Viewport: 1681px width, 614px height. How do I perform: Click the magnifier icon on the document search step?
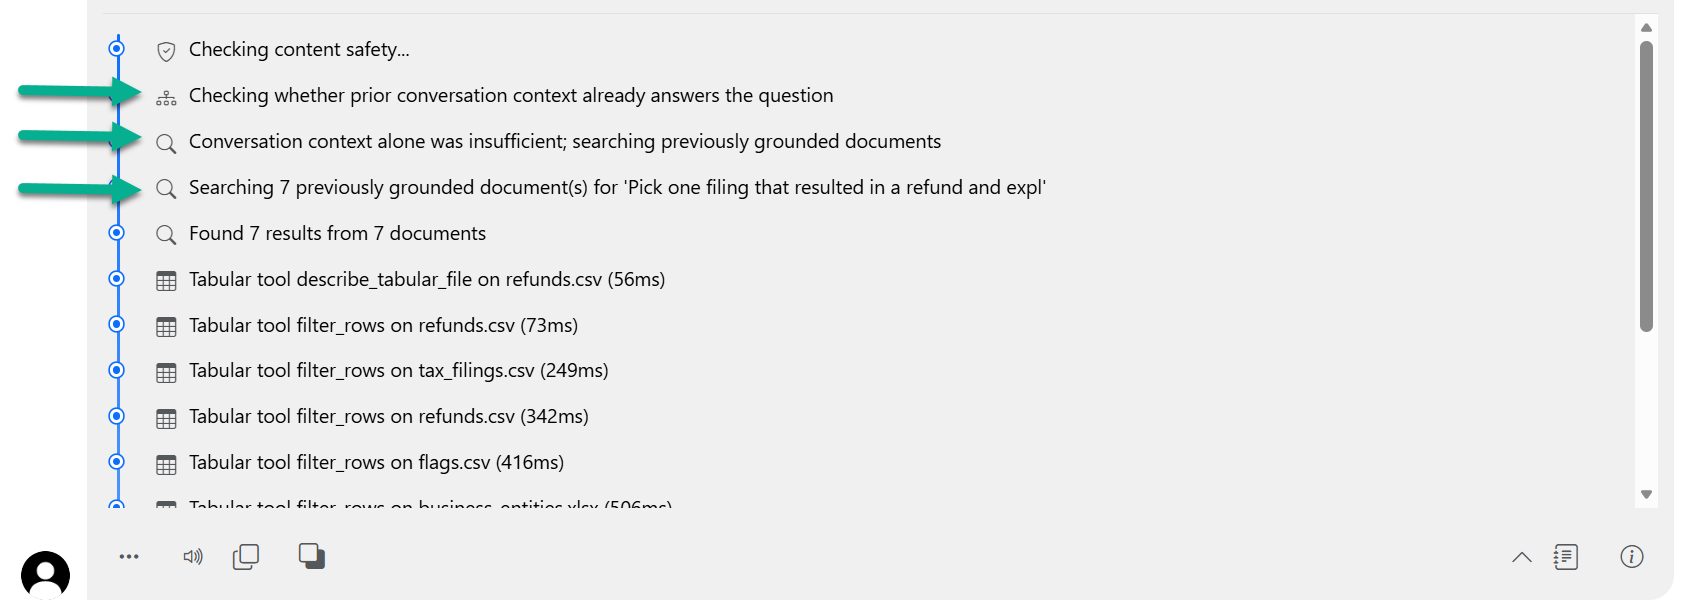[166, 187]
